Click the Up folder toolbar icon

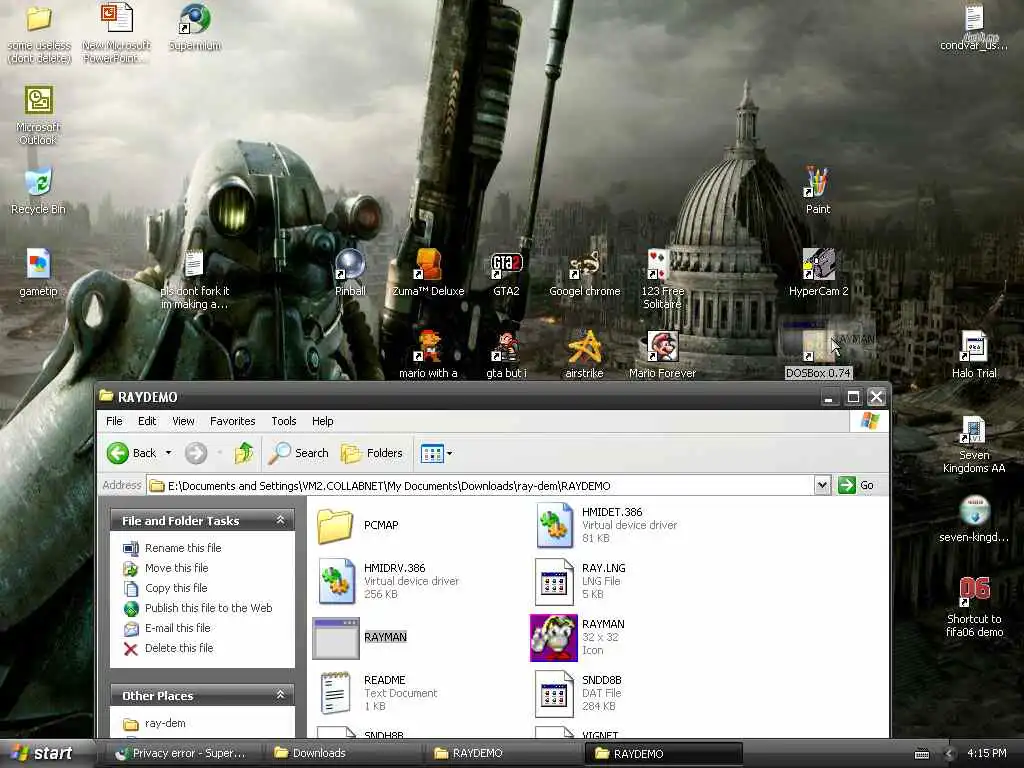pos(244,453)
